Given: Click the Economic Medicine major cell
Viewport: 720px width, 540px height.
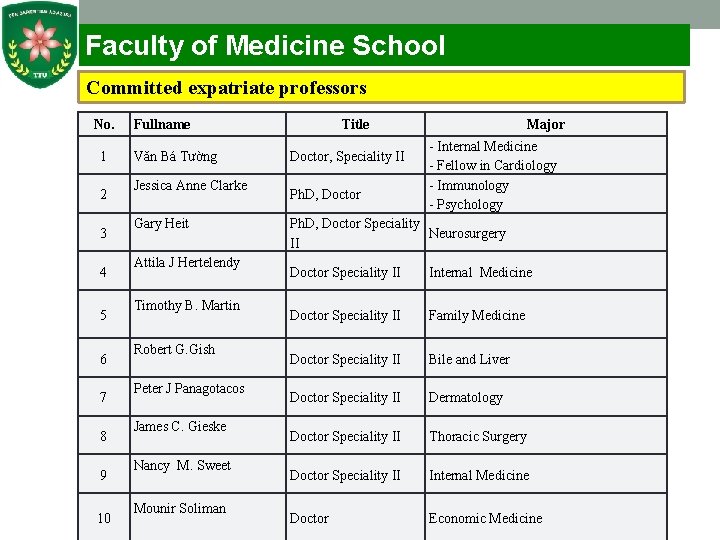Looking at the screenshot, I should [485, 518].
